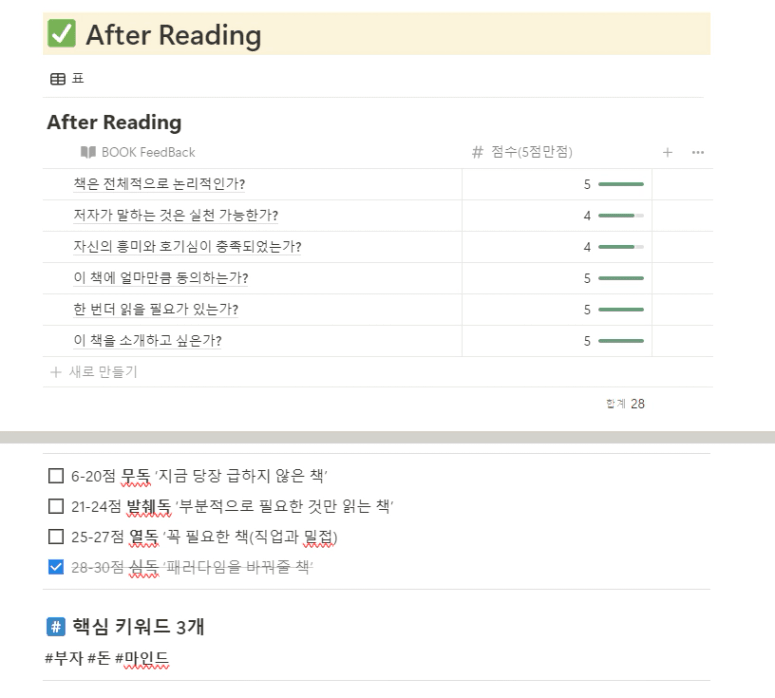Click the hash icon in 점수 column header

[x=477, y=152]
